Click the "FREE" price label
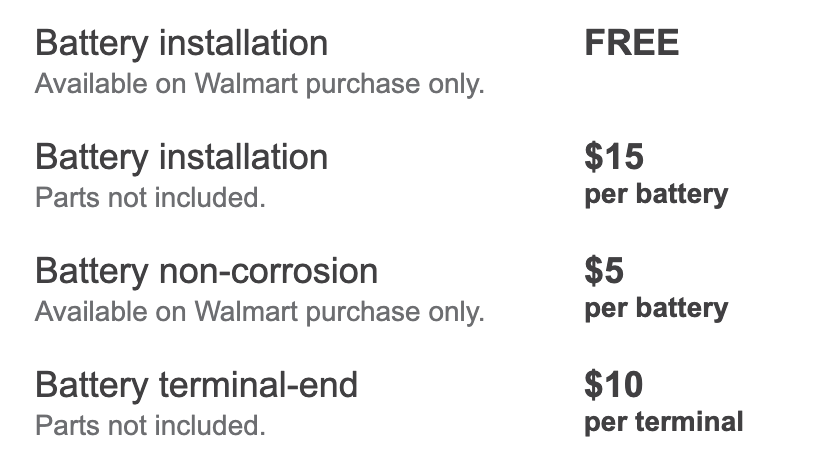 point(631,44)
